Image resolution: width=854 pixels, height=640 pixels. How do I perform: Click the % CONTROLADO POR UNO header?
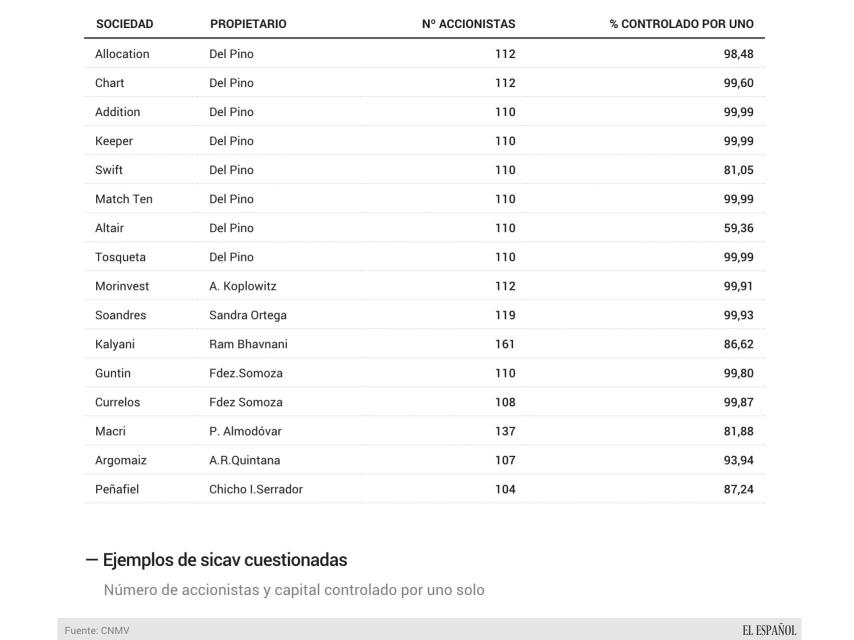(681, 24)
